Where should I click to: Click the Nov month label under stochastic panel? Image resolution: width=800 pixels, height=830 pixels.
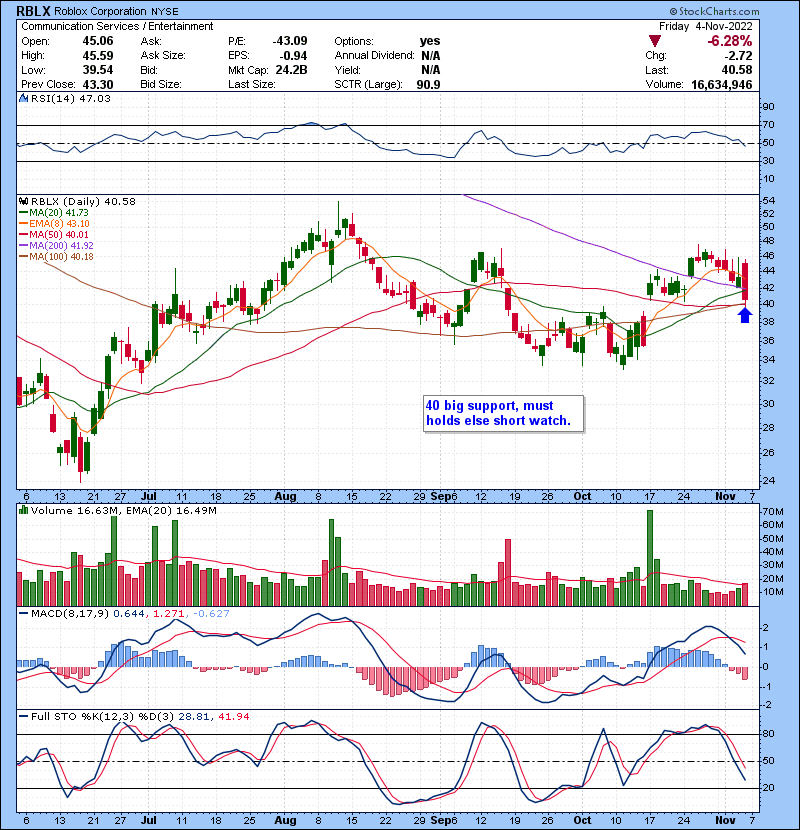725,820
